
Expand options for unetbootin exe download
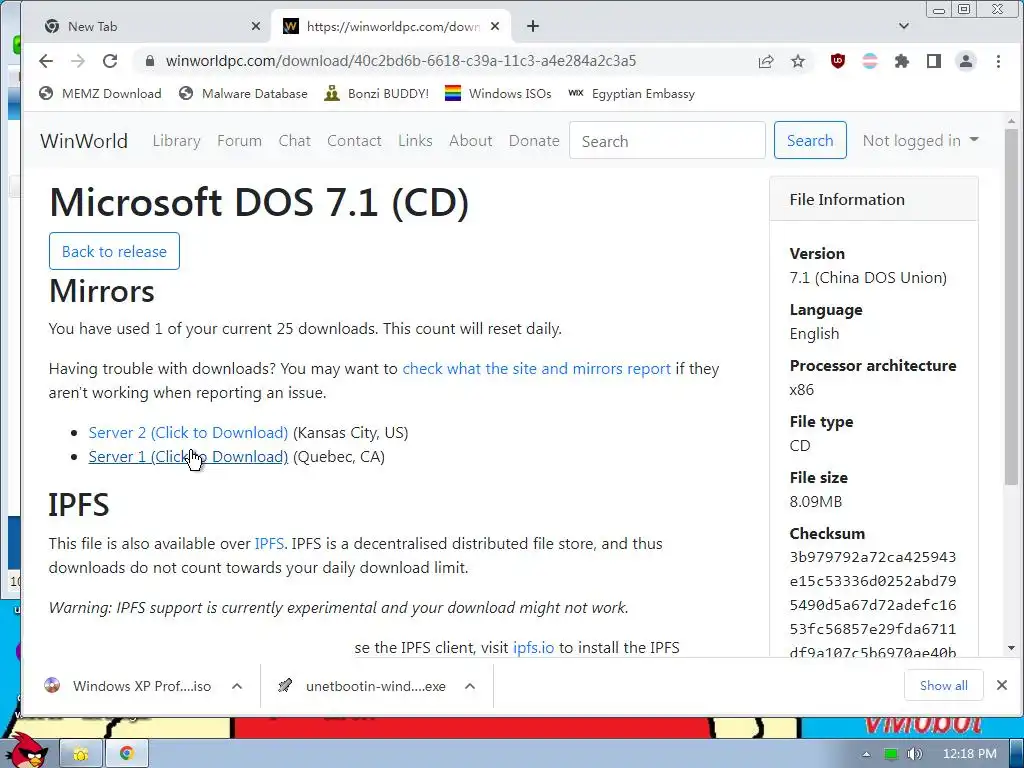pos(470,686)
